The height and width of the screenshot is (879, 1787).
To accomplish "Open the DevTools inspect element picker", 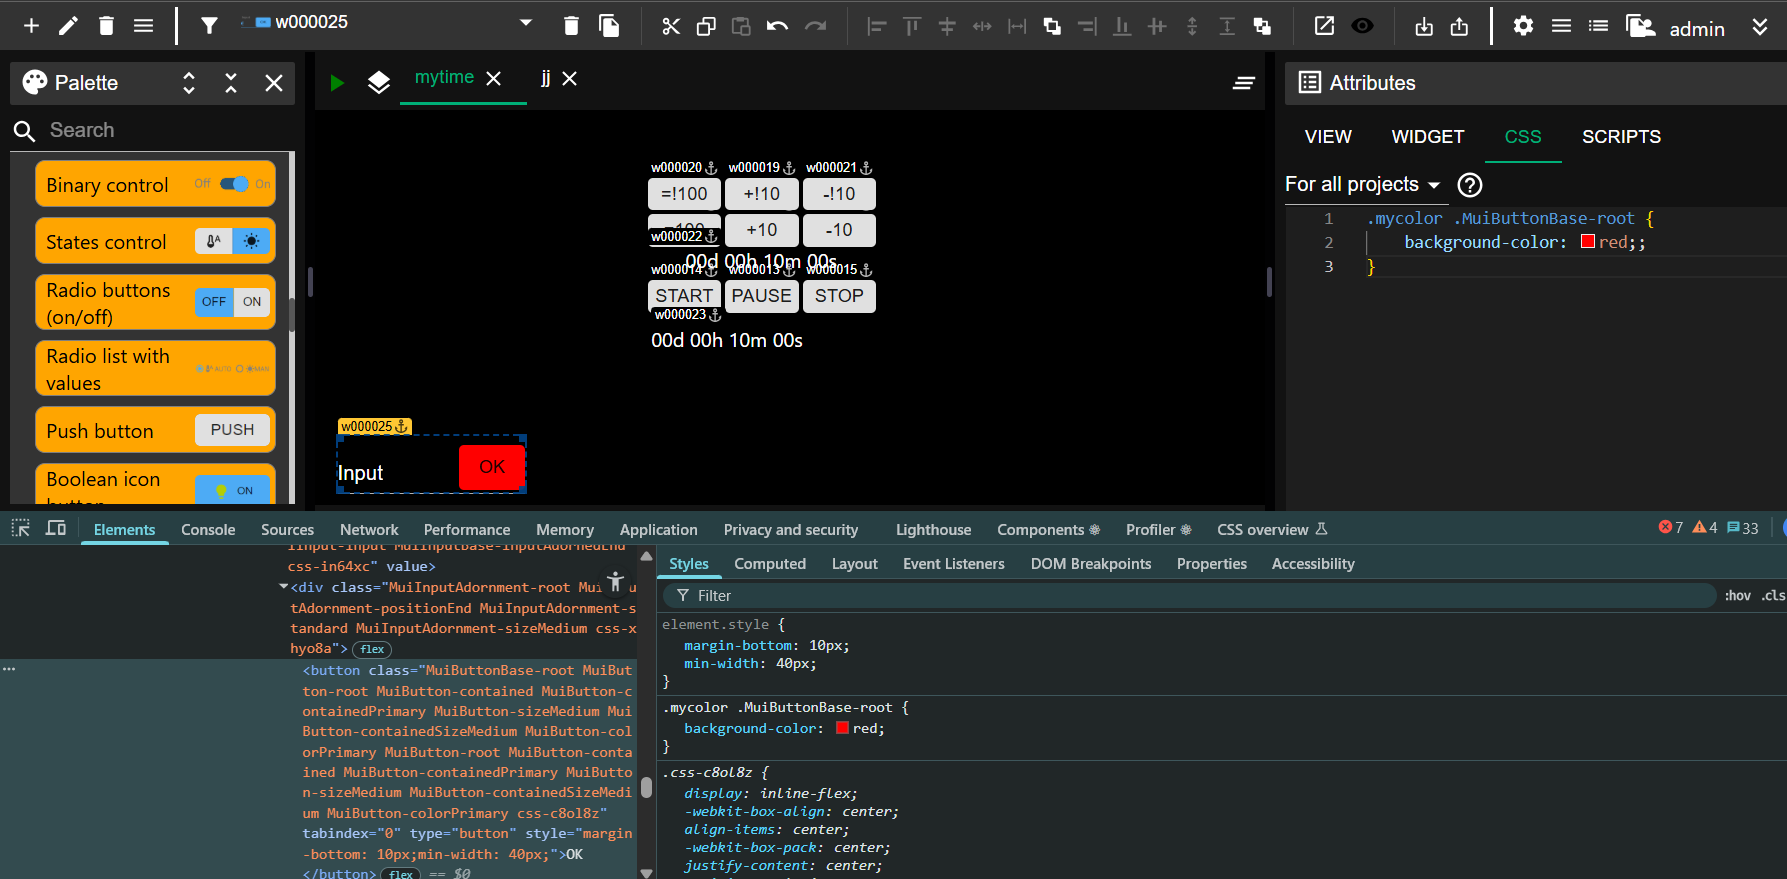I will click(x=20, y=529).
